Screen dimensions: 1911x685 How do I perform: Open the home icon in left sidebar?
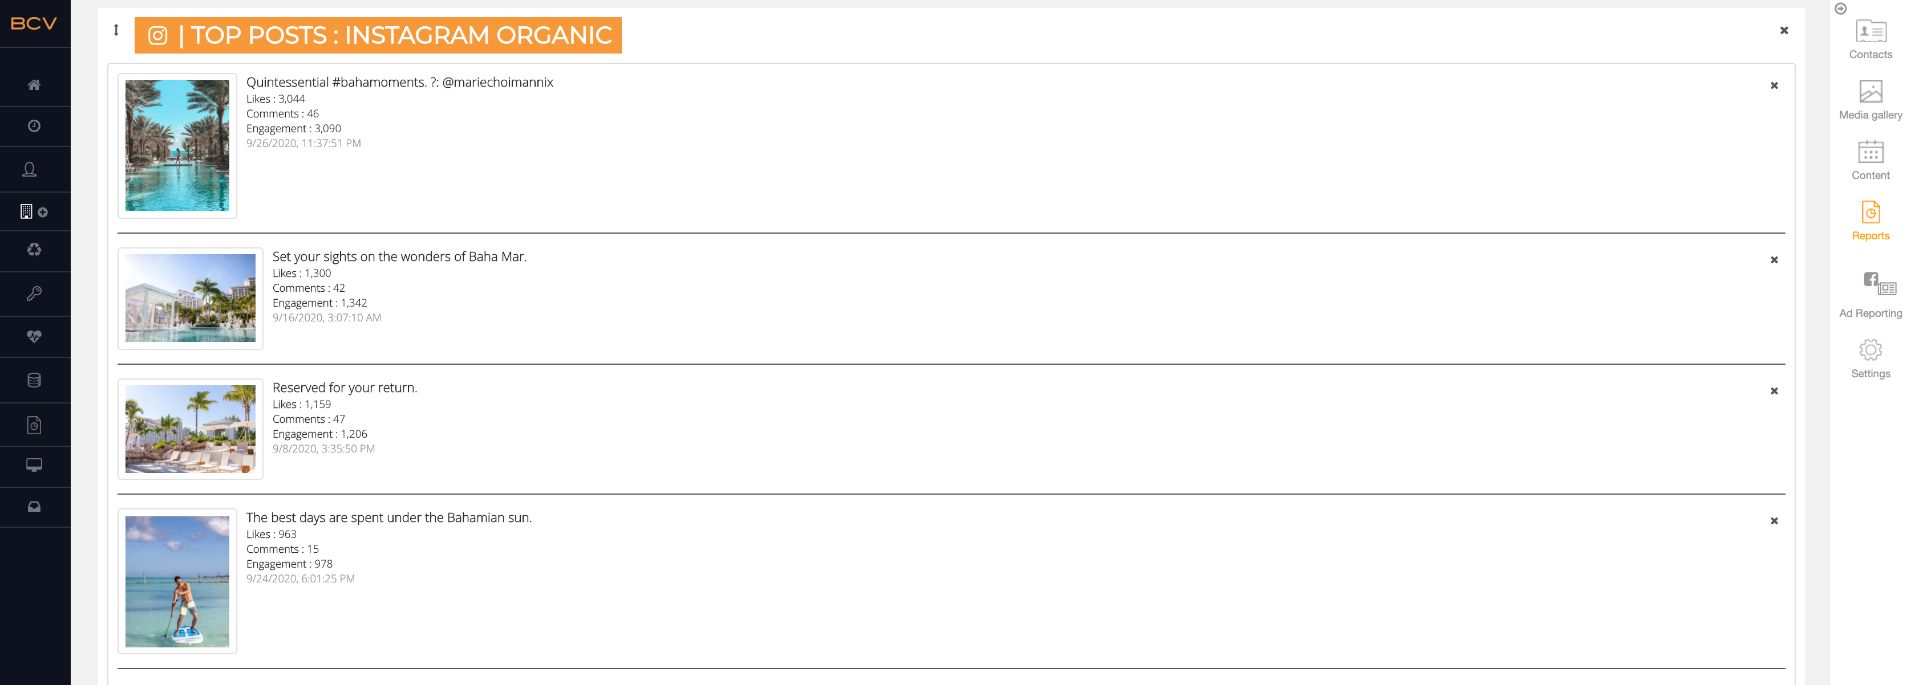[x=34, y=85]
